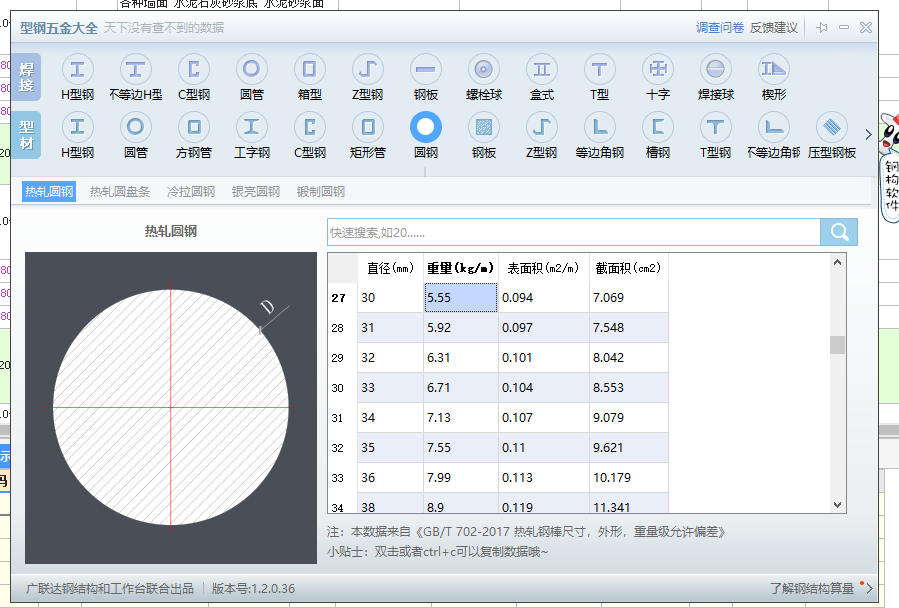Open the 反馈建议 link
The height and width of the screenshot is (608, 899).
click(774, 28)
